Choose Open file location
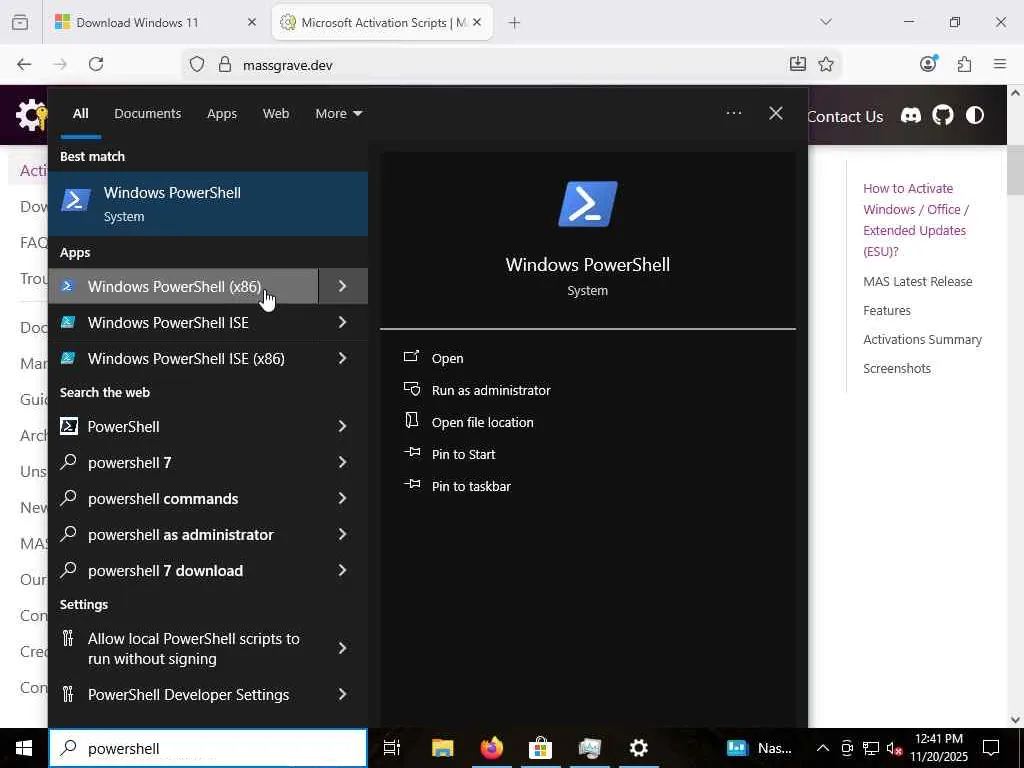The image size is (1024, 768). pos(483,422)
